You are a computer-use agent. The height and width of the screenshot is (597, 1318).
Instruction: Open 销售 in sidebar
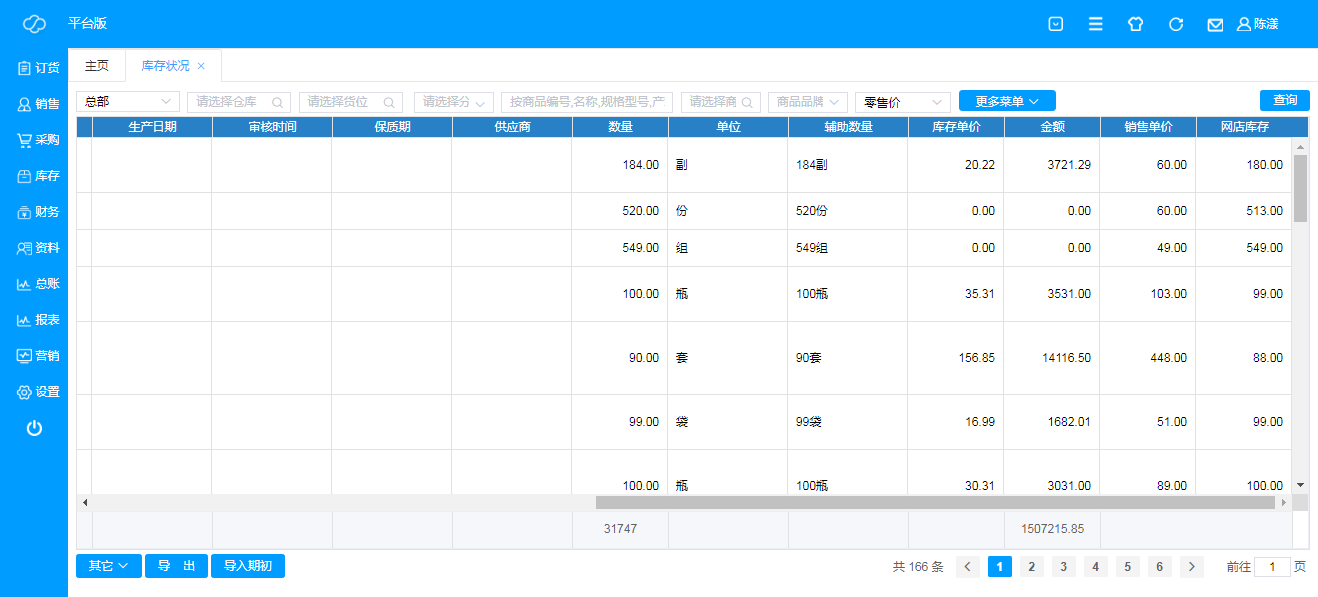[38, 104]
